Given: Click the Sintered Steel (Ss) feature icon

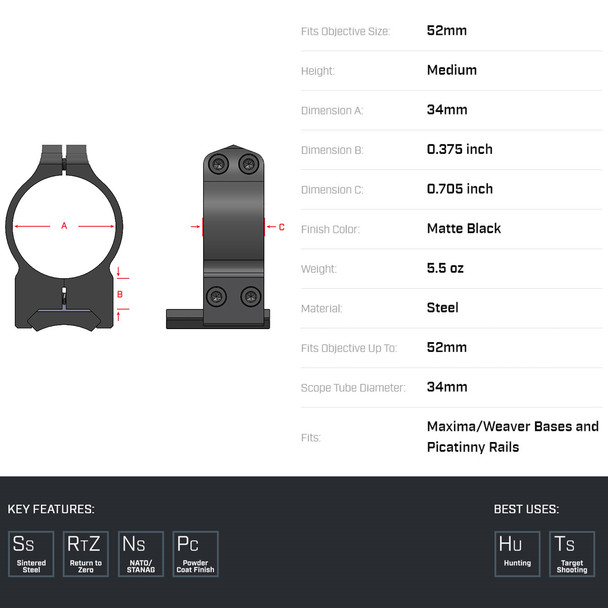Looking at the screenshot, I should pos(32,553).
